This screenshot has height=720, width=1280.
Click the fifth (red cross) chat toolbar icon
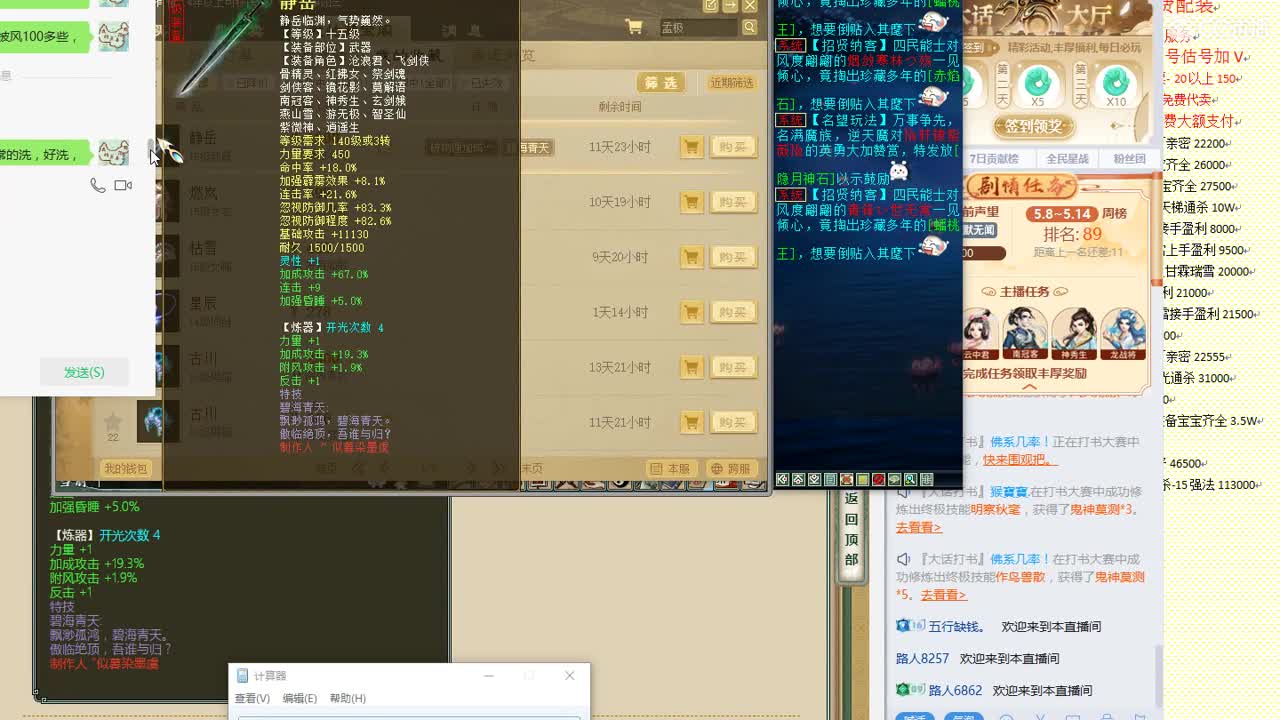(847, 480)
